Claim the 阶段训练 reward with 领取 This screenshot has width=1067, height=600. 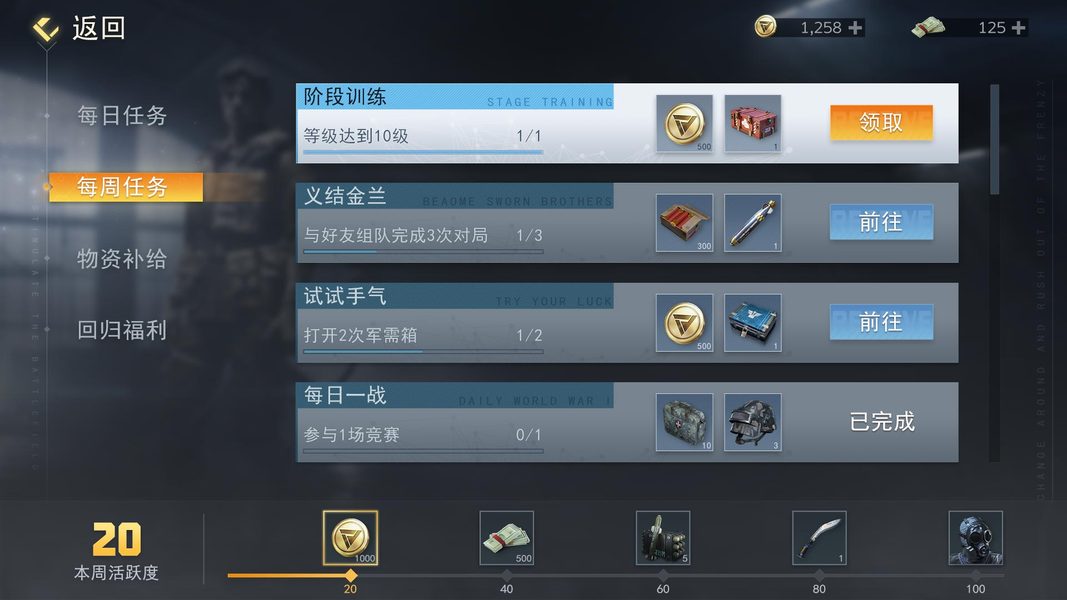881,123
